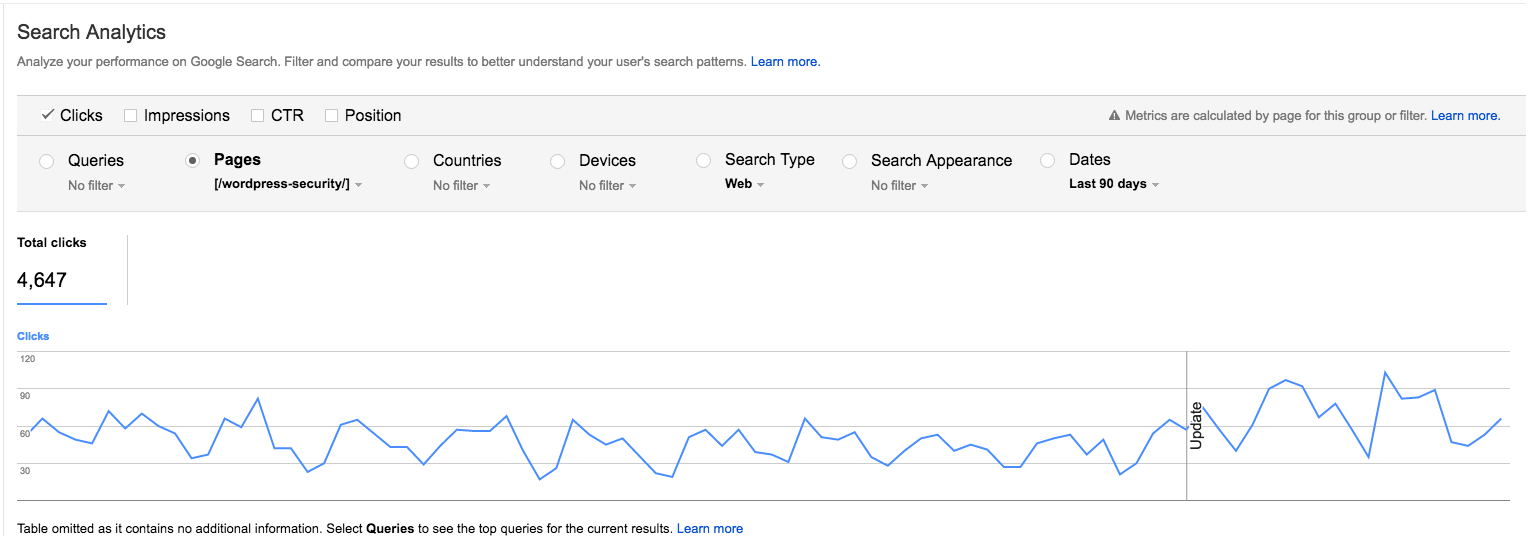
Task: Click Learn more link below the chart
Action: [710, 528]
